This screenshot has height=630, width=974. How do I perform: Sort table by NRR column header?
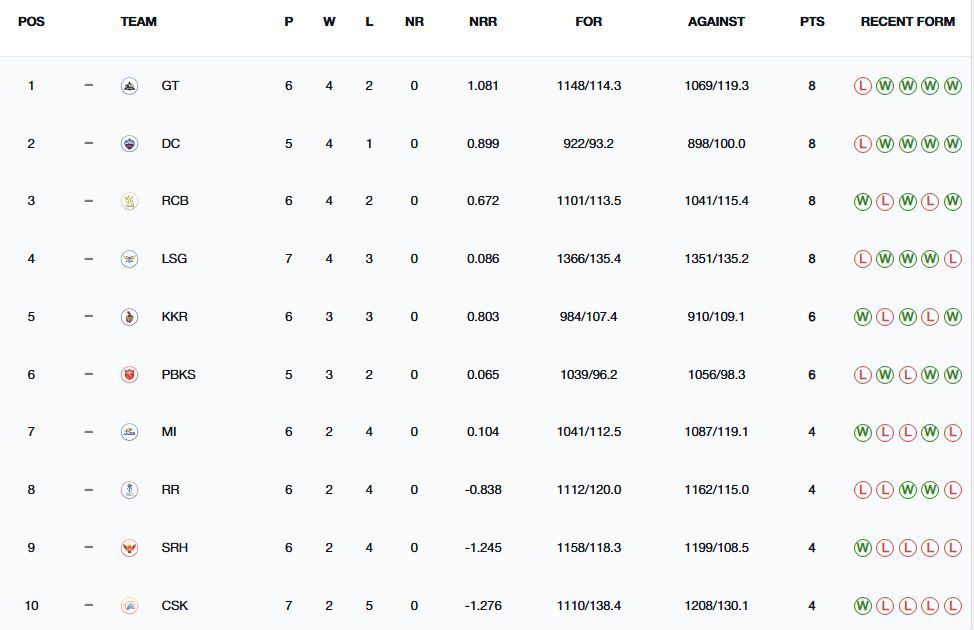[483, 22]
